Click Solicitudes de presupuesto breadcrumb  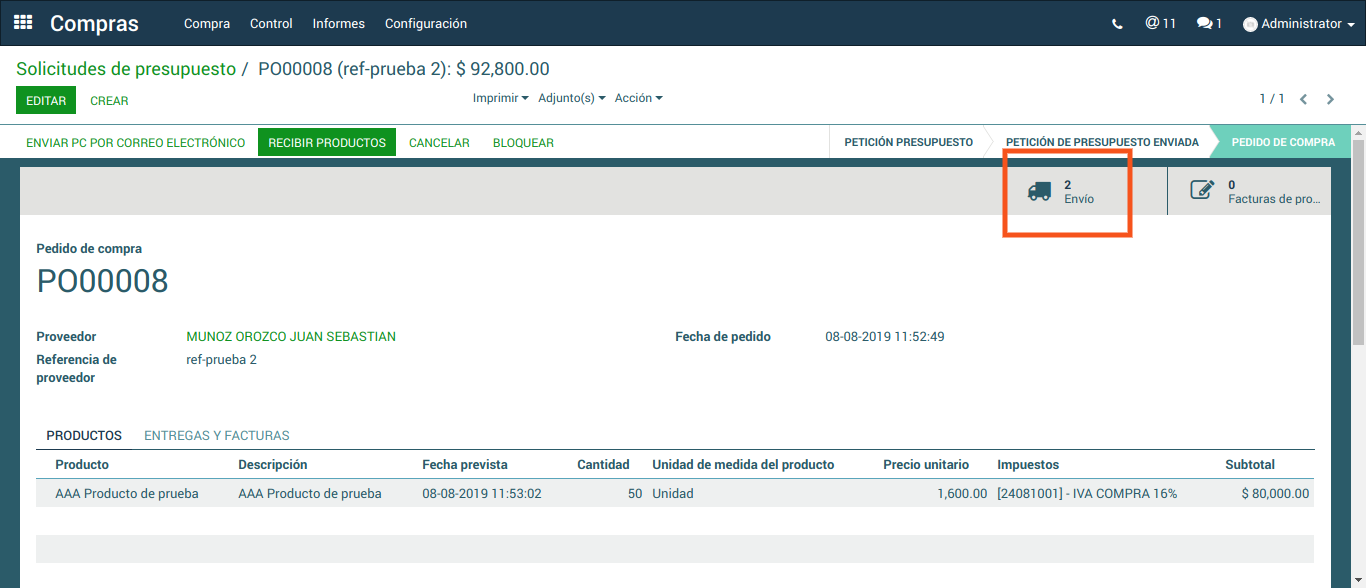click(x=126, y=69)
